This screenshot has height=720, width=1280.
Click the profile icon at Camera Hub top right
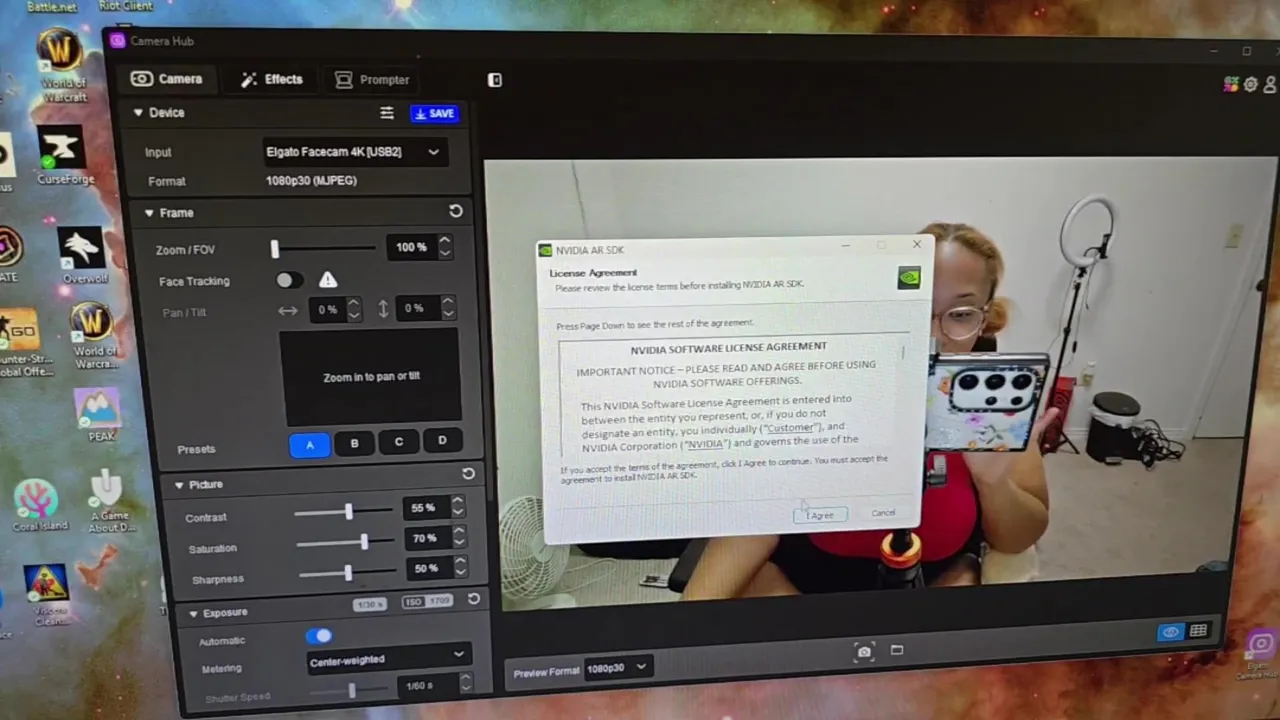click(1271, 85)
